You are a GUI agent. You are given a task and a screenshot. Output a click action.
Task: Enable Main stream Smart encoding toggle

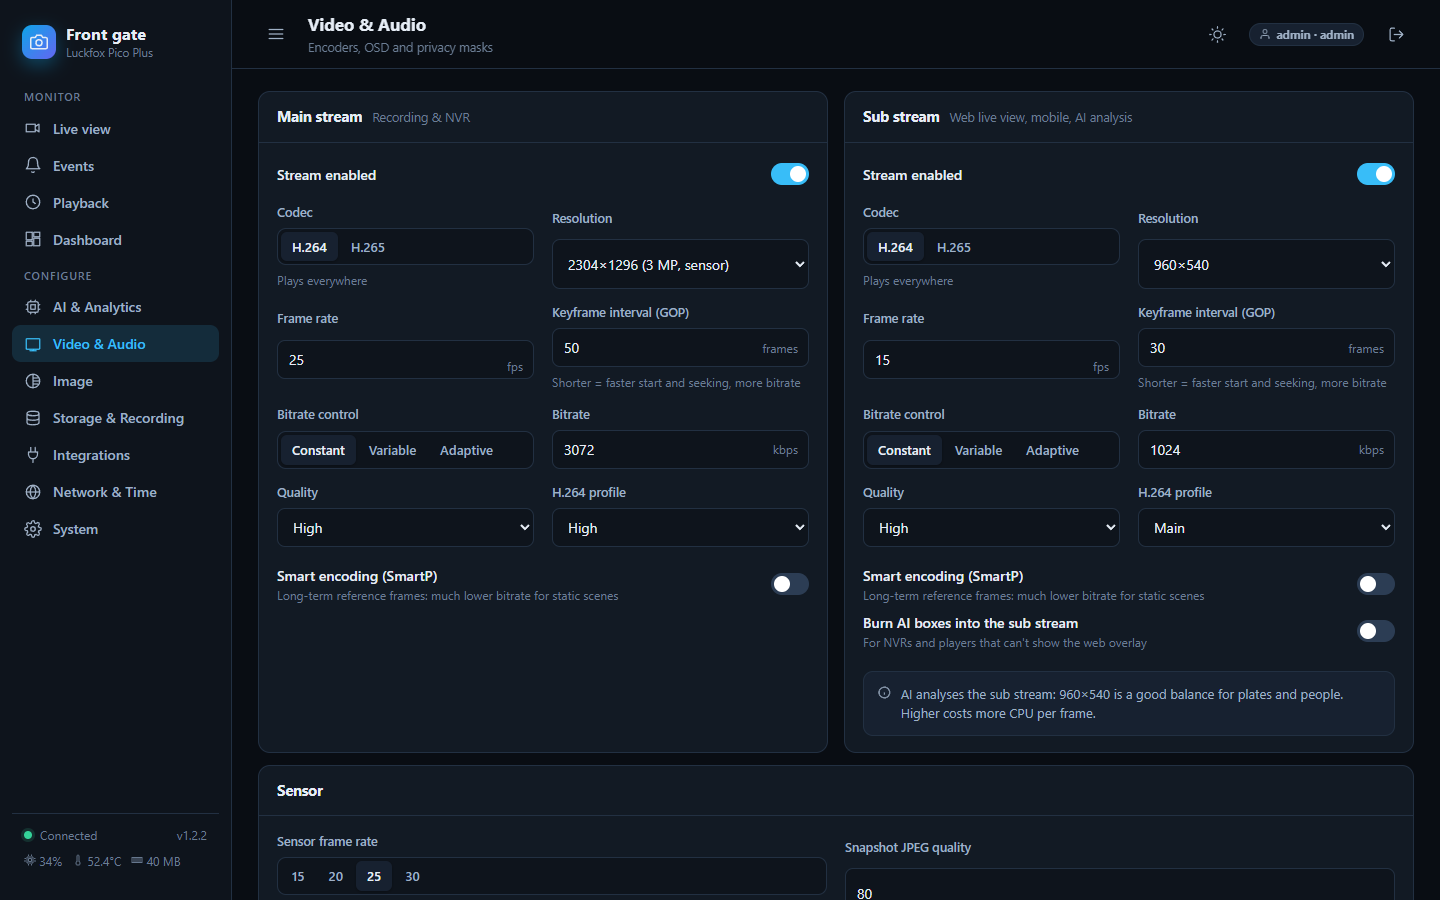click(x=790, y=584)
